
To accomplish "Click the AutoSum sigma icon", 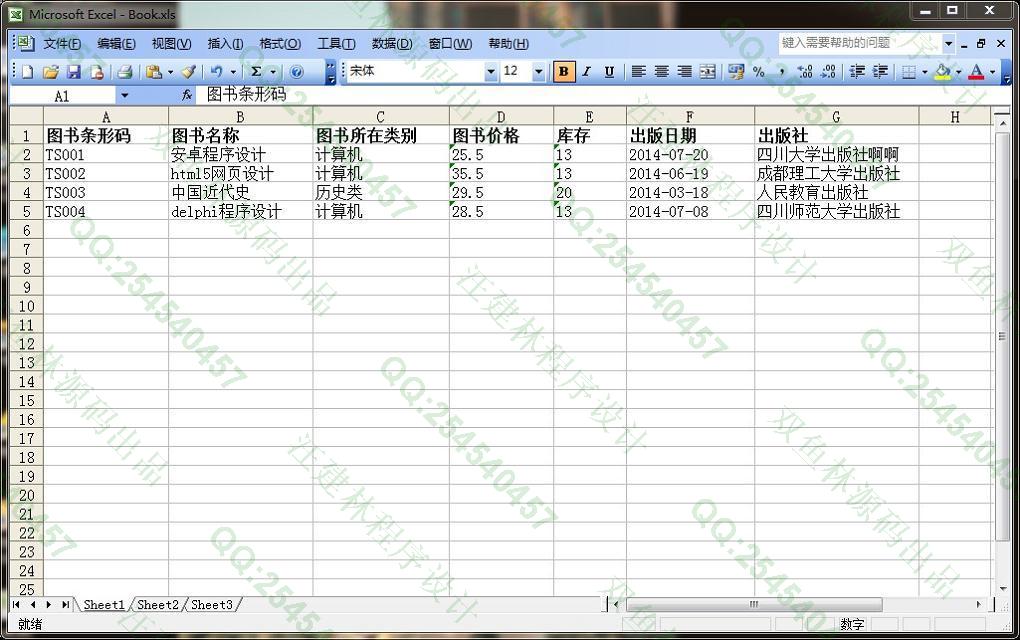I will tap(256, 72).
